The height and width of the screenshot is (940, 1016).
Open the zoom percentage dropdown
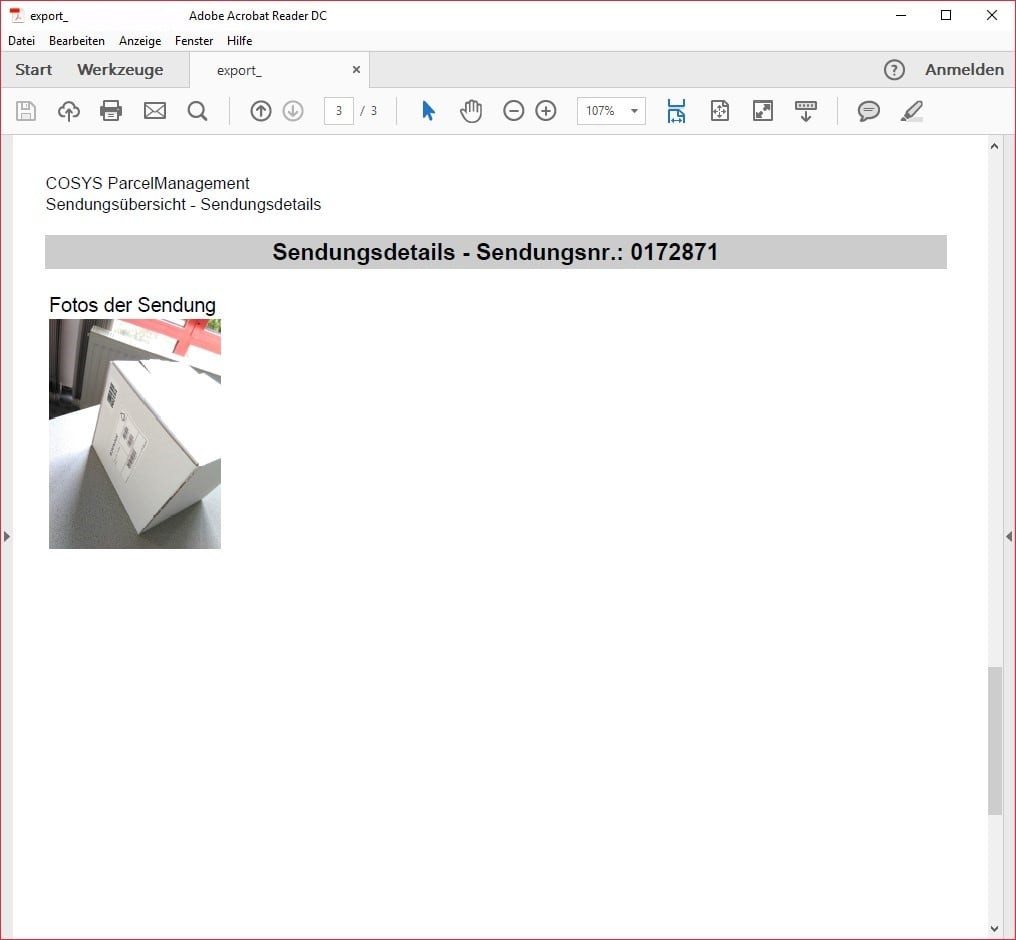pos(633,111)
